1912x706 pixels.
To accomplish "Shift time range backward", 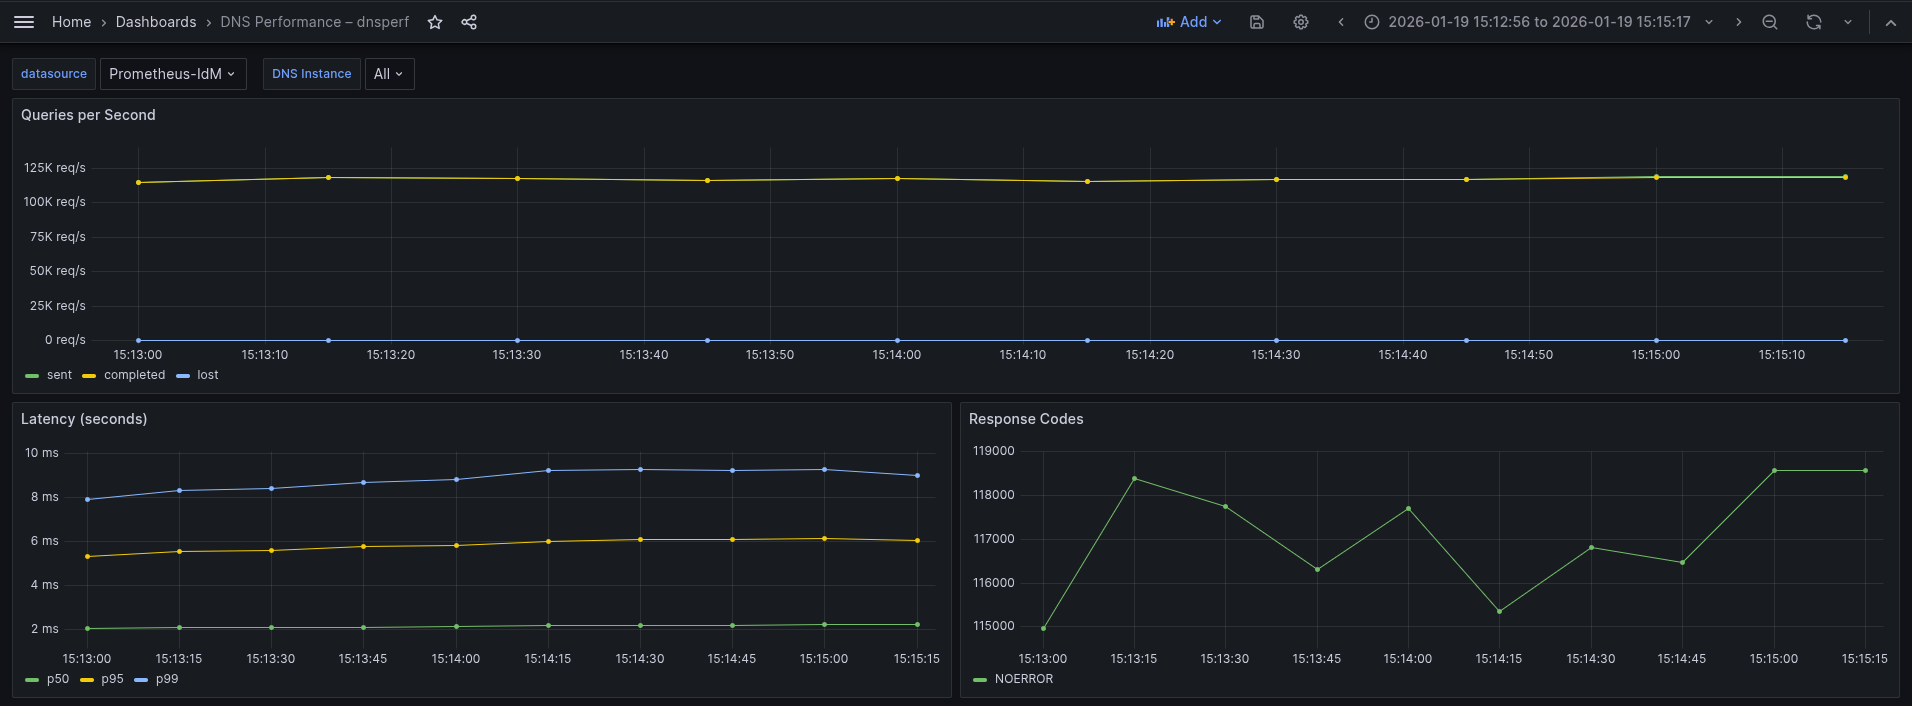I will tap(1341, 22).
